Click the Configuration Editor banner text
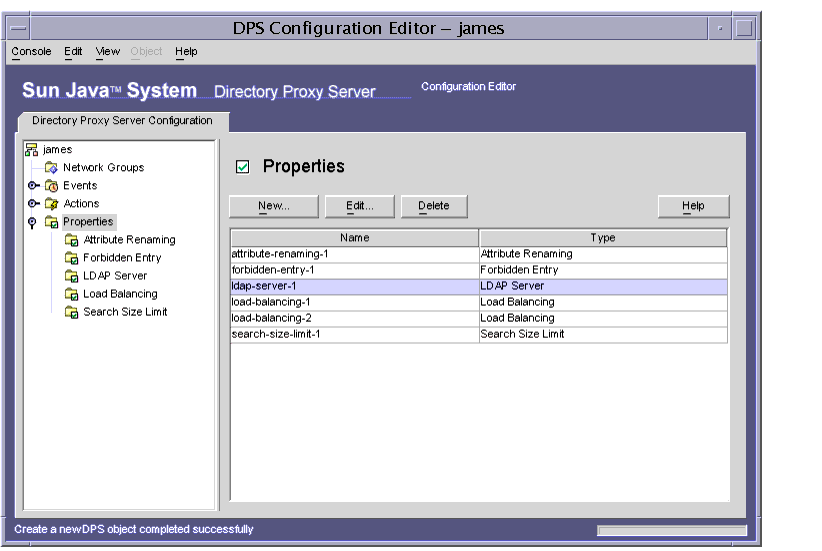 (469, 87)
